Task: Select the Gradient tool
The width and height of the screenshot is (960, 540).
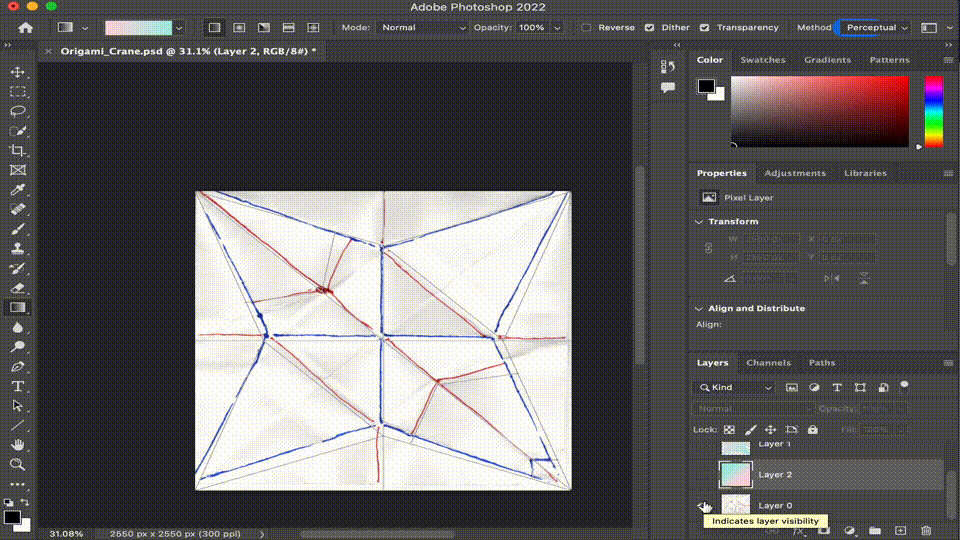Action: 18,307
